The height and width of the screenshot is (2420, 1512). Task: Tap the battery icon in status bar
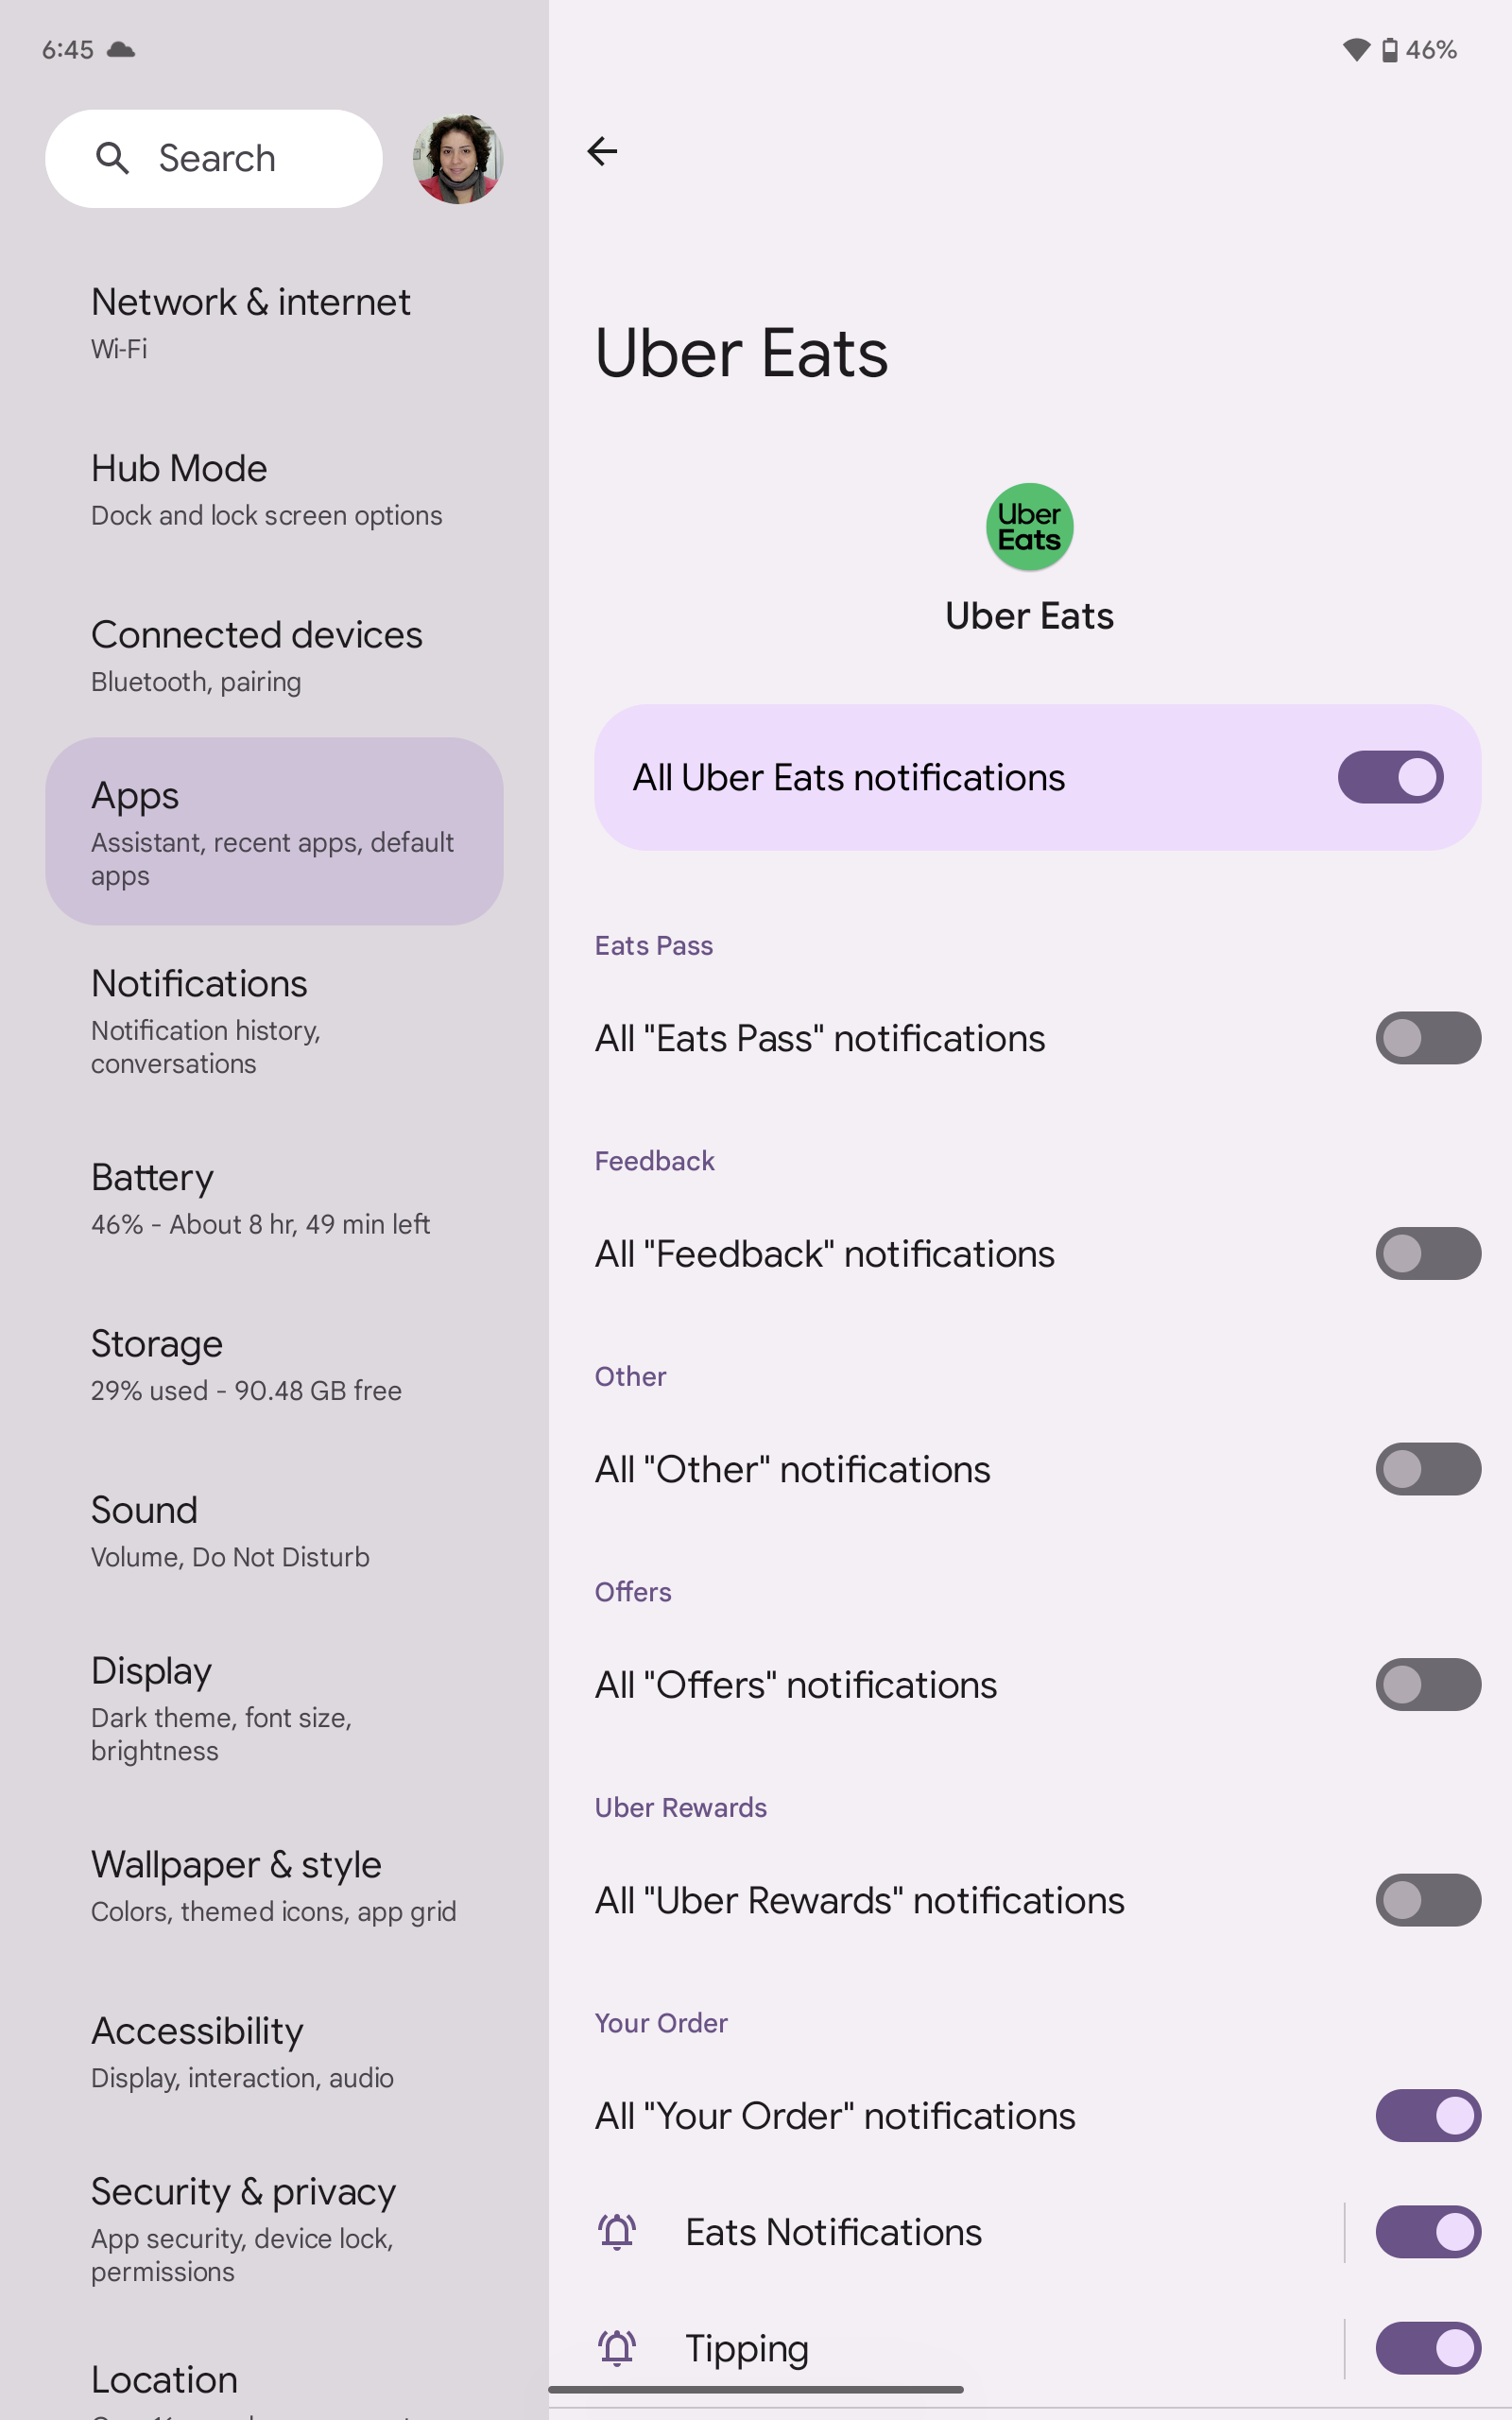coord(1389,50)
